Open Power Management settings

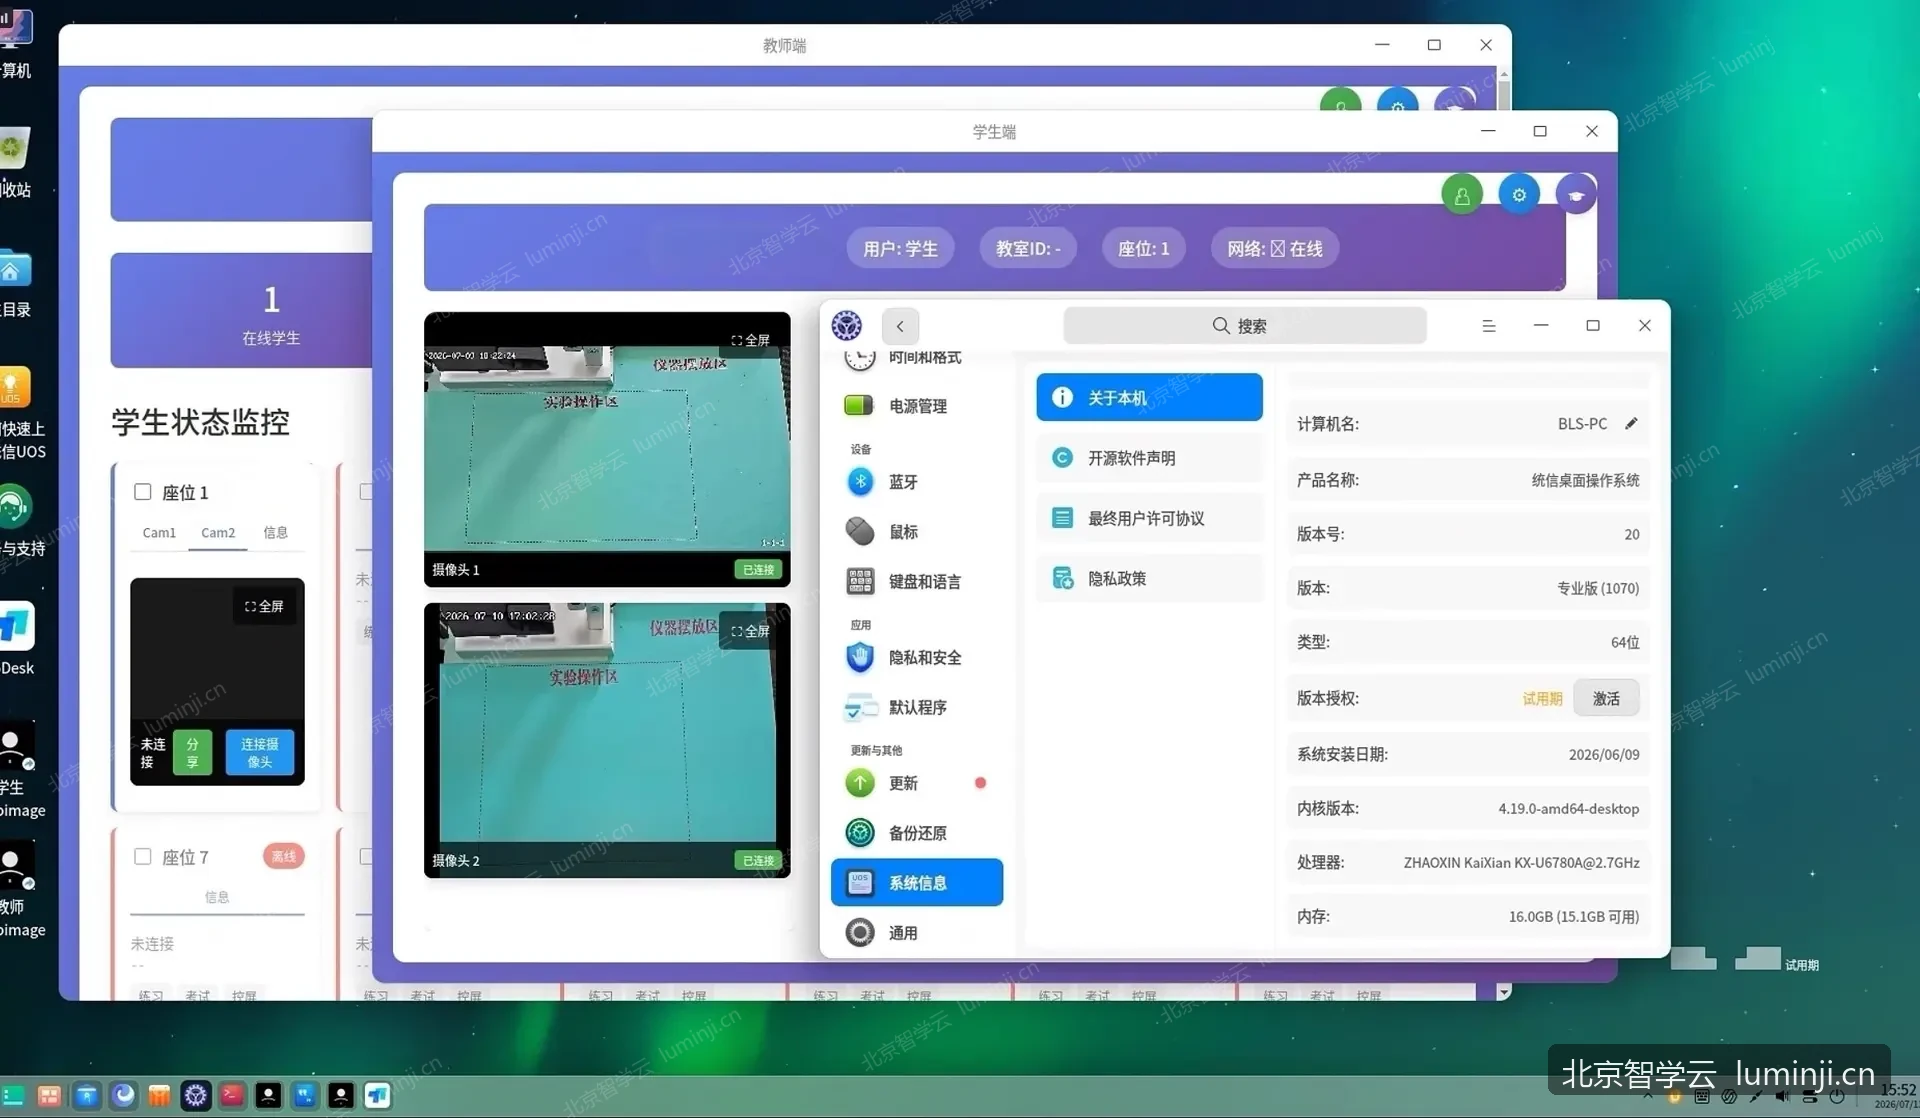917,406
